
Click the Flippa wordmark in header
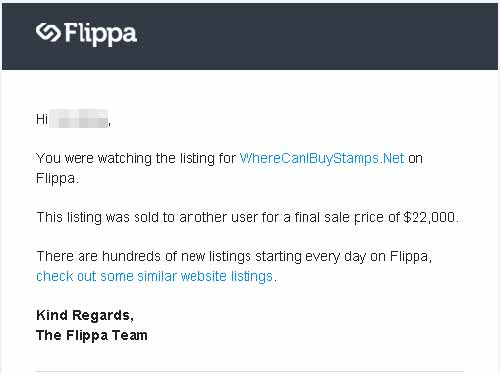pos(100,34)
